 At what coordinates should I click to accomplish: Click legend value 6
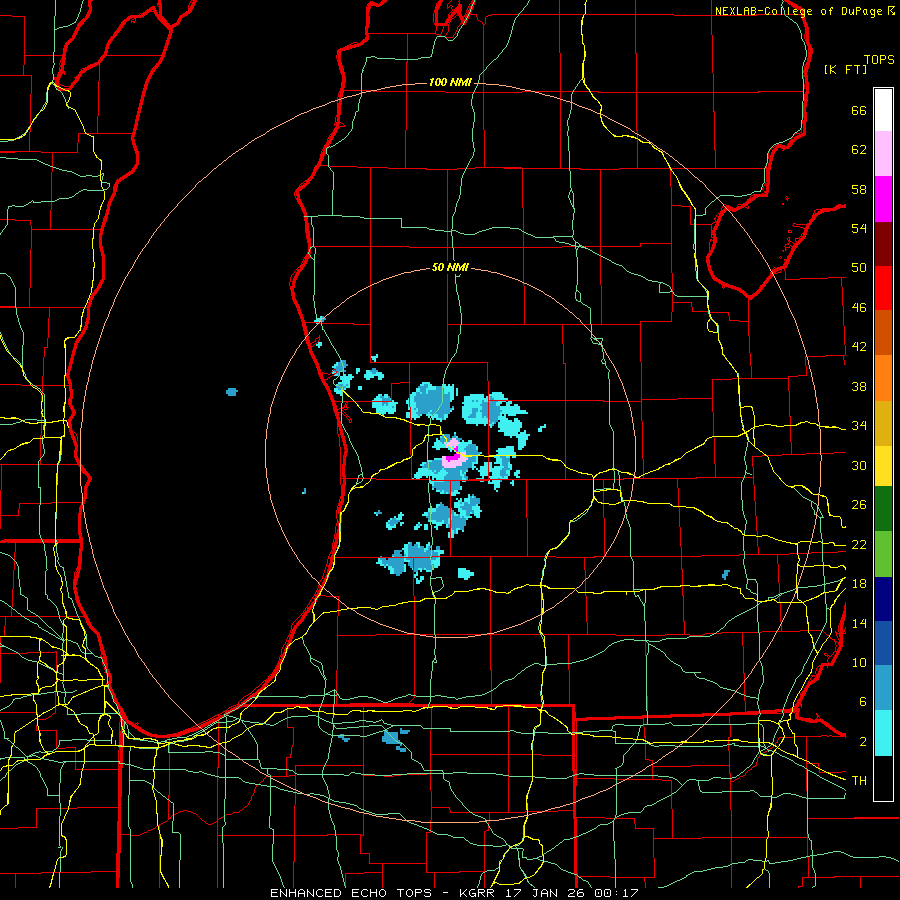point(862,702)
